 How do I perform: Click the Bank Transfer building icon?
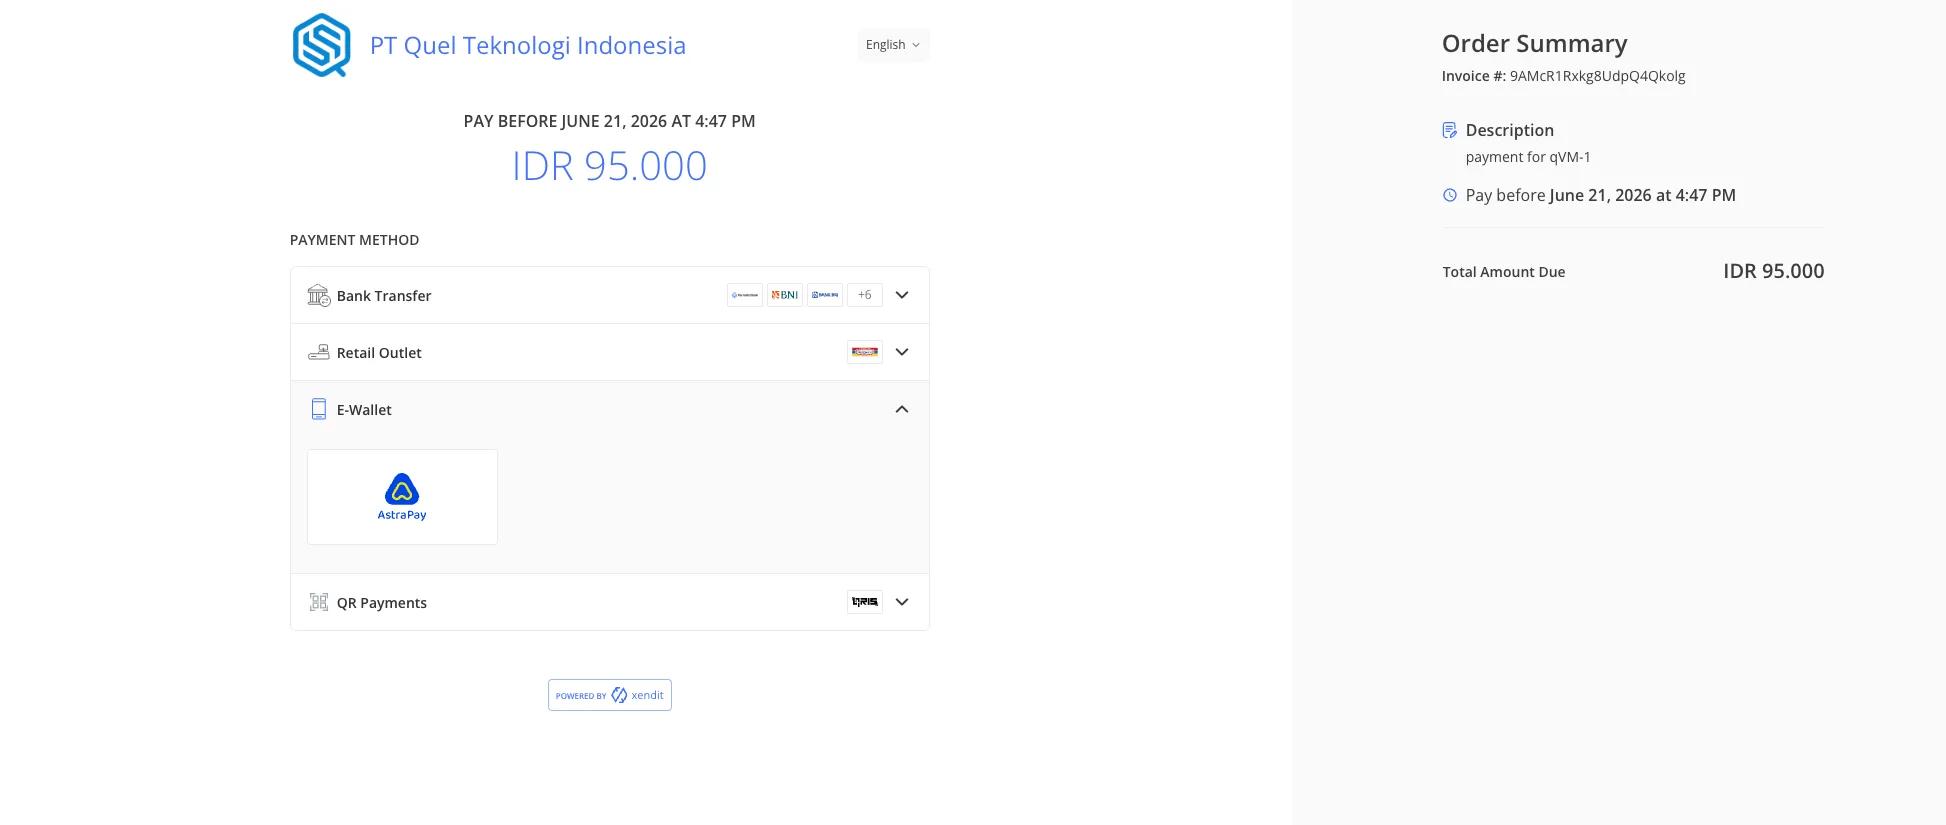(318, 295)
